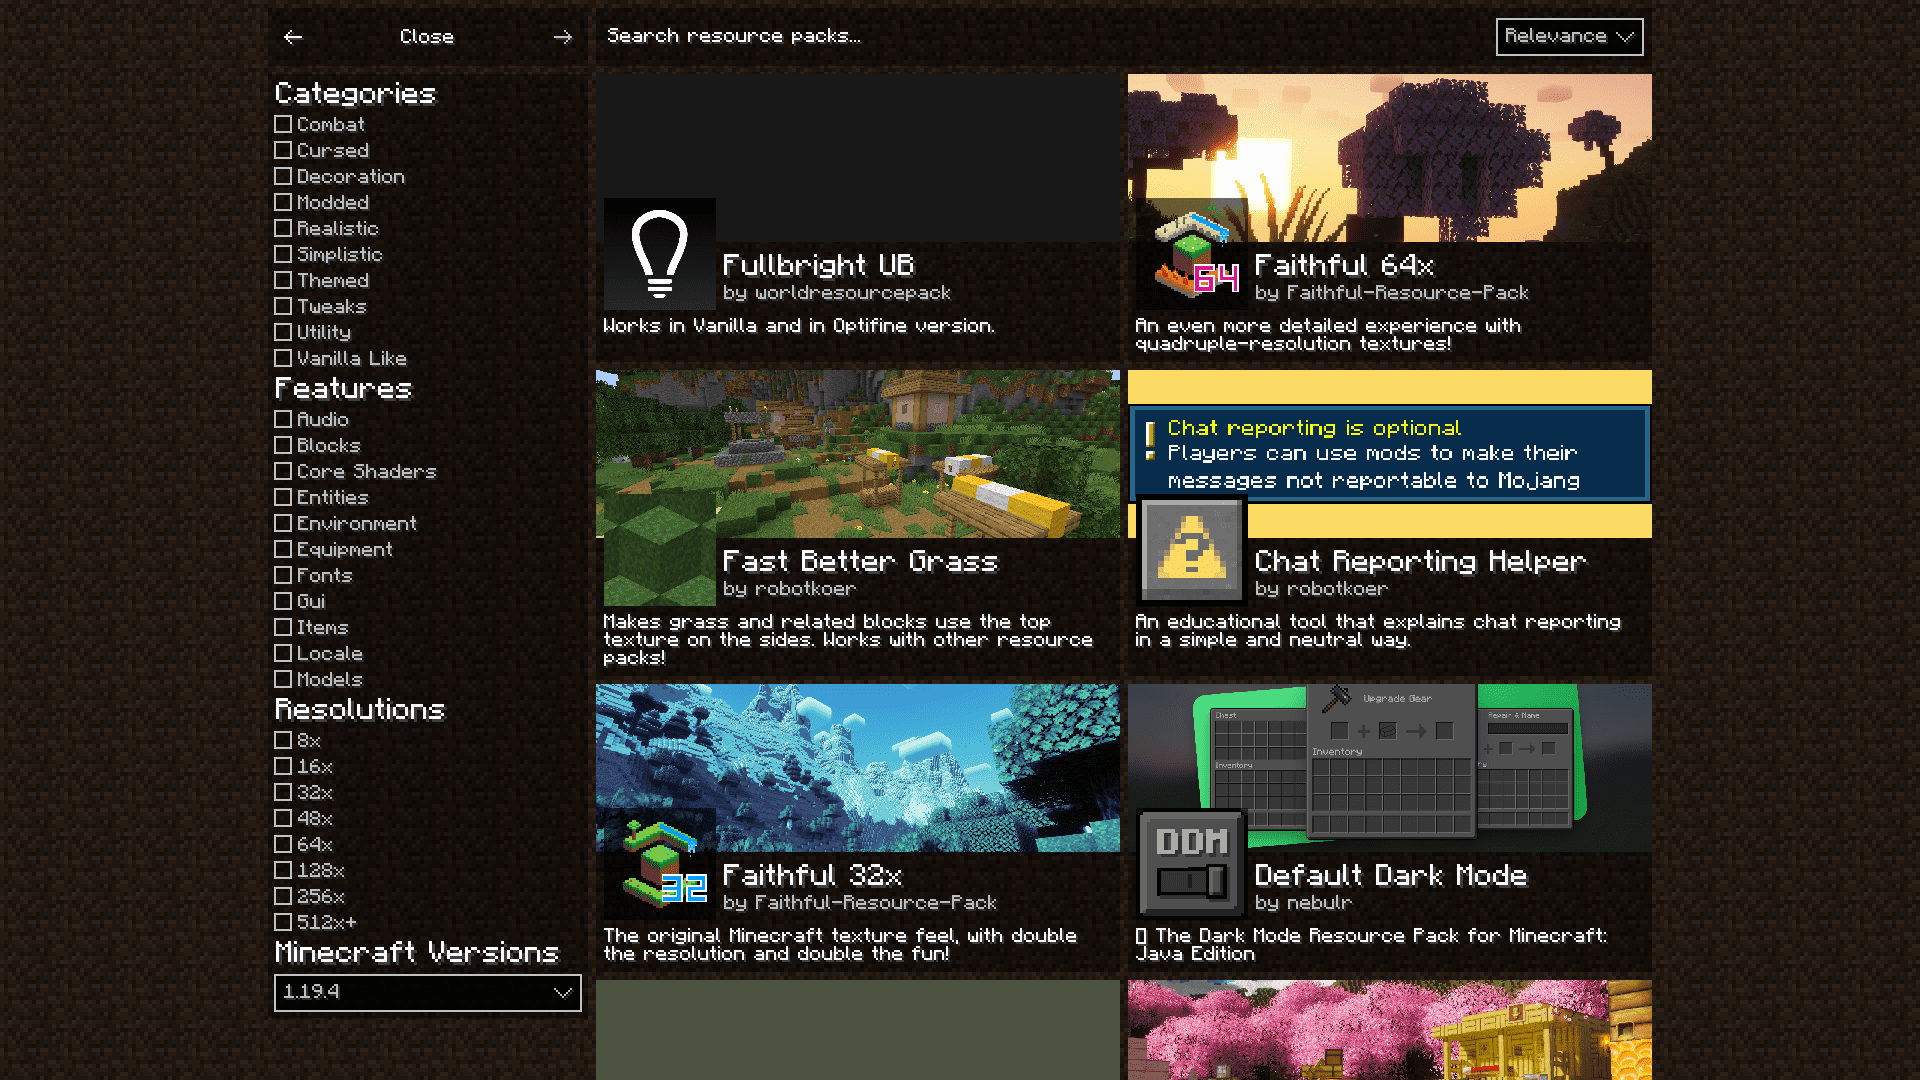Viewport: 1920px width, 1080px height.
Task: Click the Chat reporting is optional banner
Action: point(1390,453)
